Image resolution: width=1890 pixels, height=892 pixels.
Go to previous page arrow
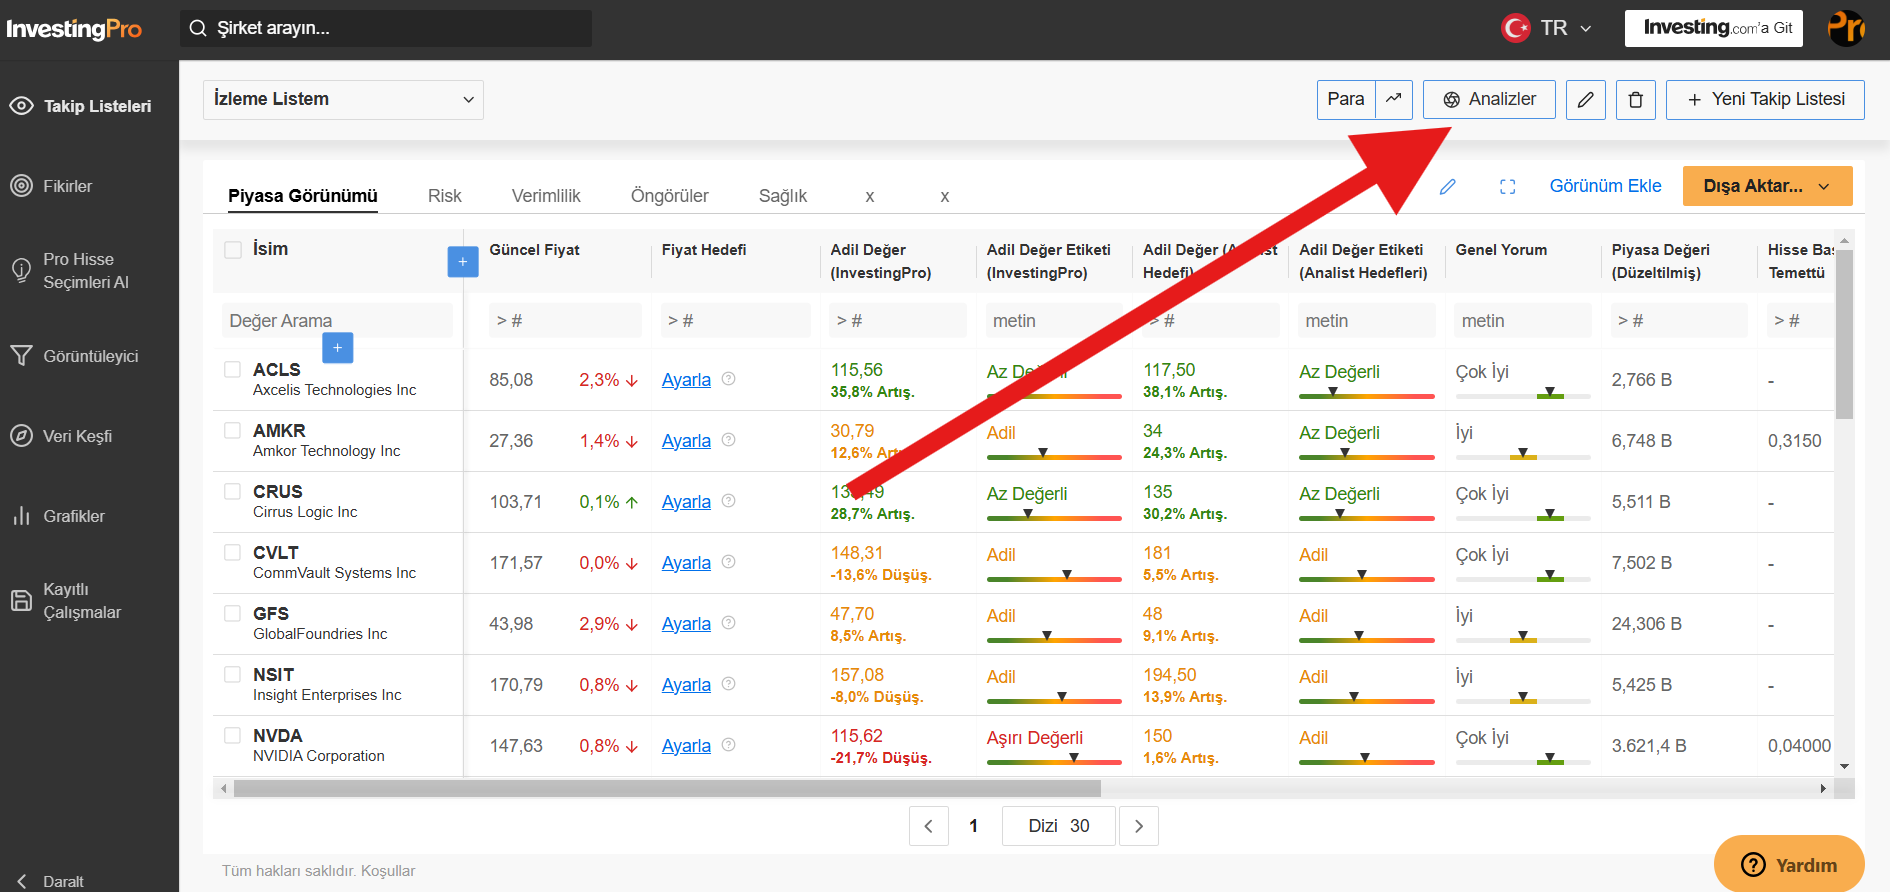pyautogui.click(x=928, y=826)
